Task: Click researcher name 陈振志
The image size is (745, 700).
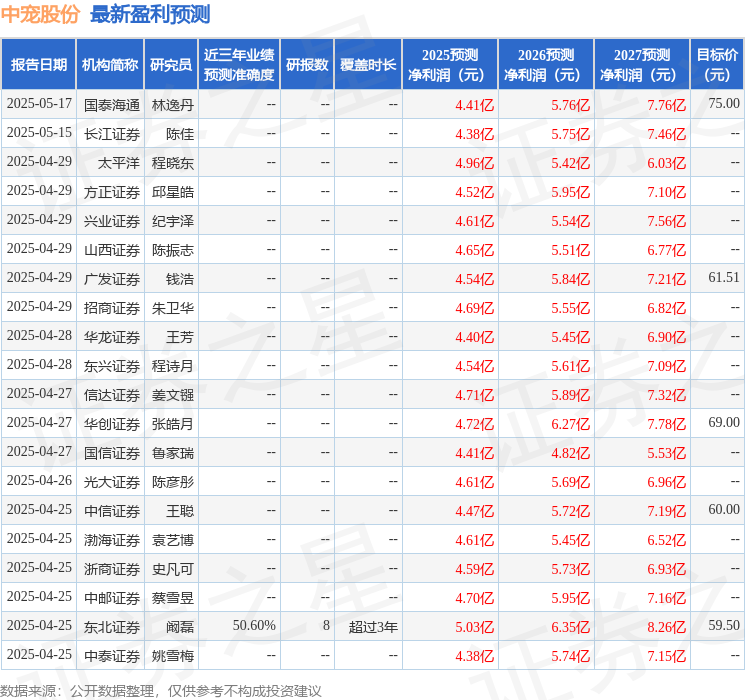Action: tap(173, 250)
